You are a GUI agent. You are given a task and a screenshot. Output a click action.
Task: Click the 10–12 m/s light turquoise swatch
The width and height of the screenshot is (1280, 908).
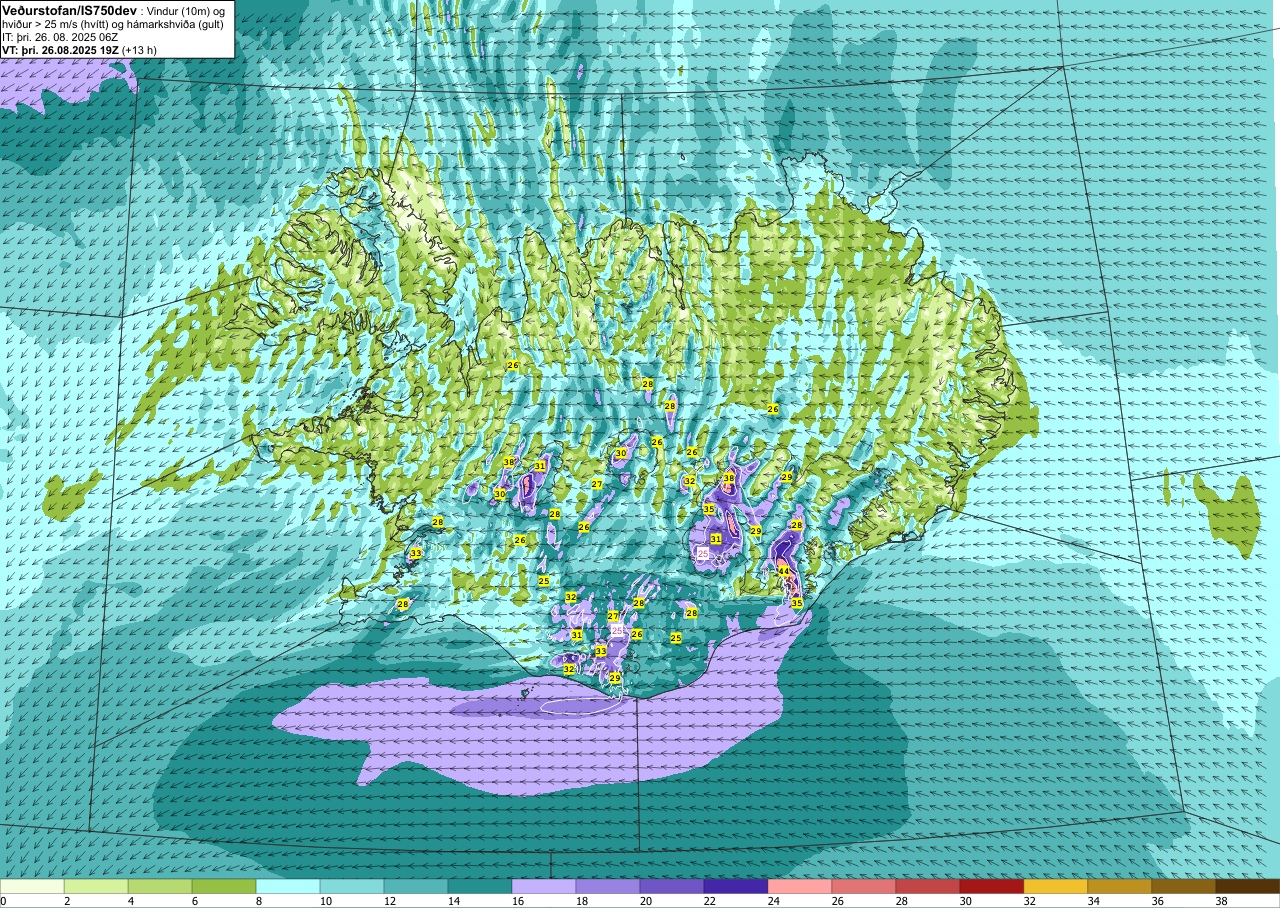pos(352,886)
